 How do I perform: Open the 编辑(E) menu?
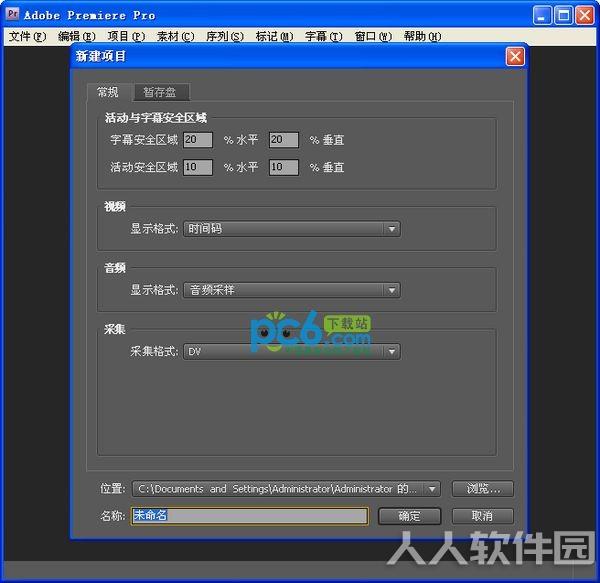point(77,36)
